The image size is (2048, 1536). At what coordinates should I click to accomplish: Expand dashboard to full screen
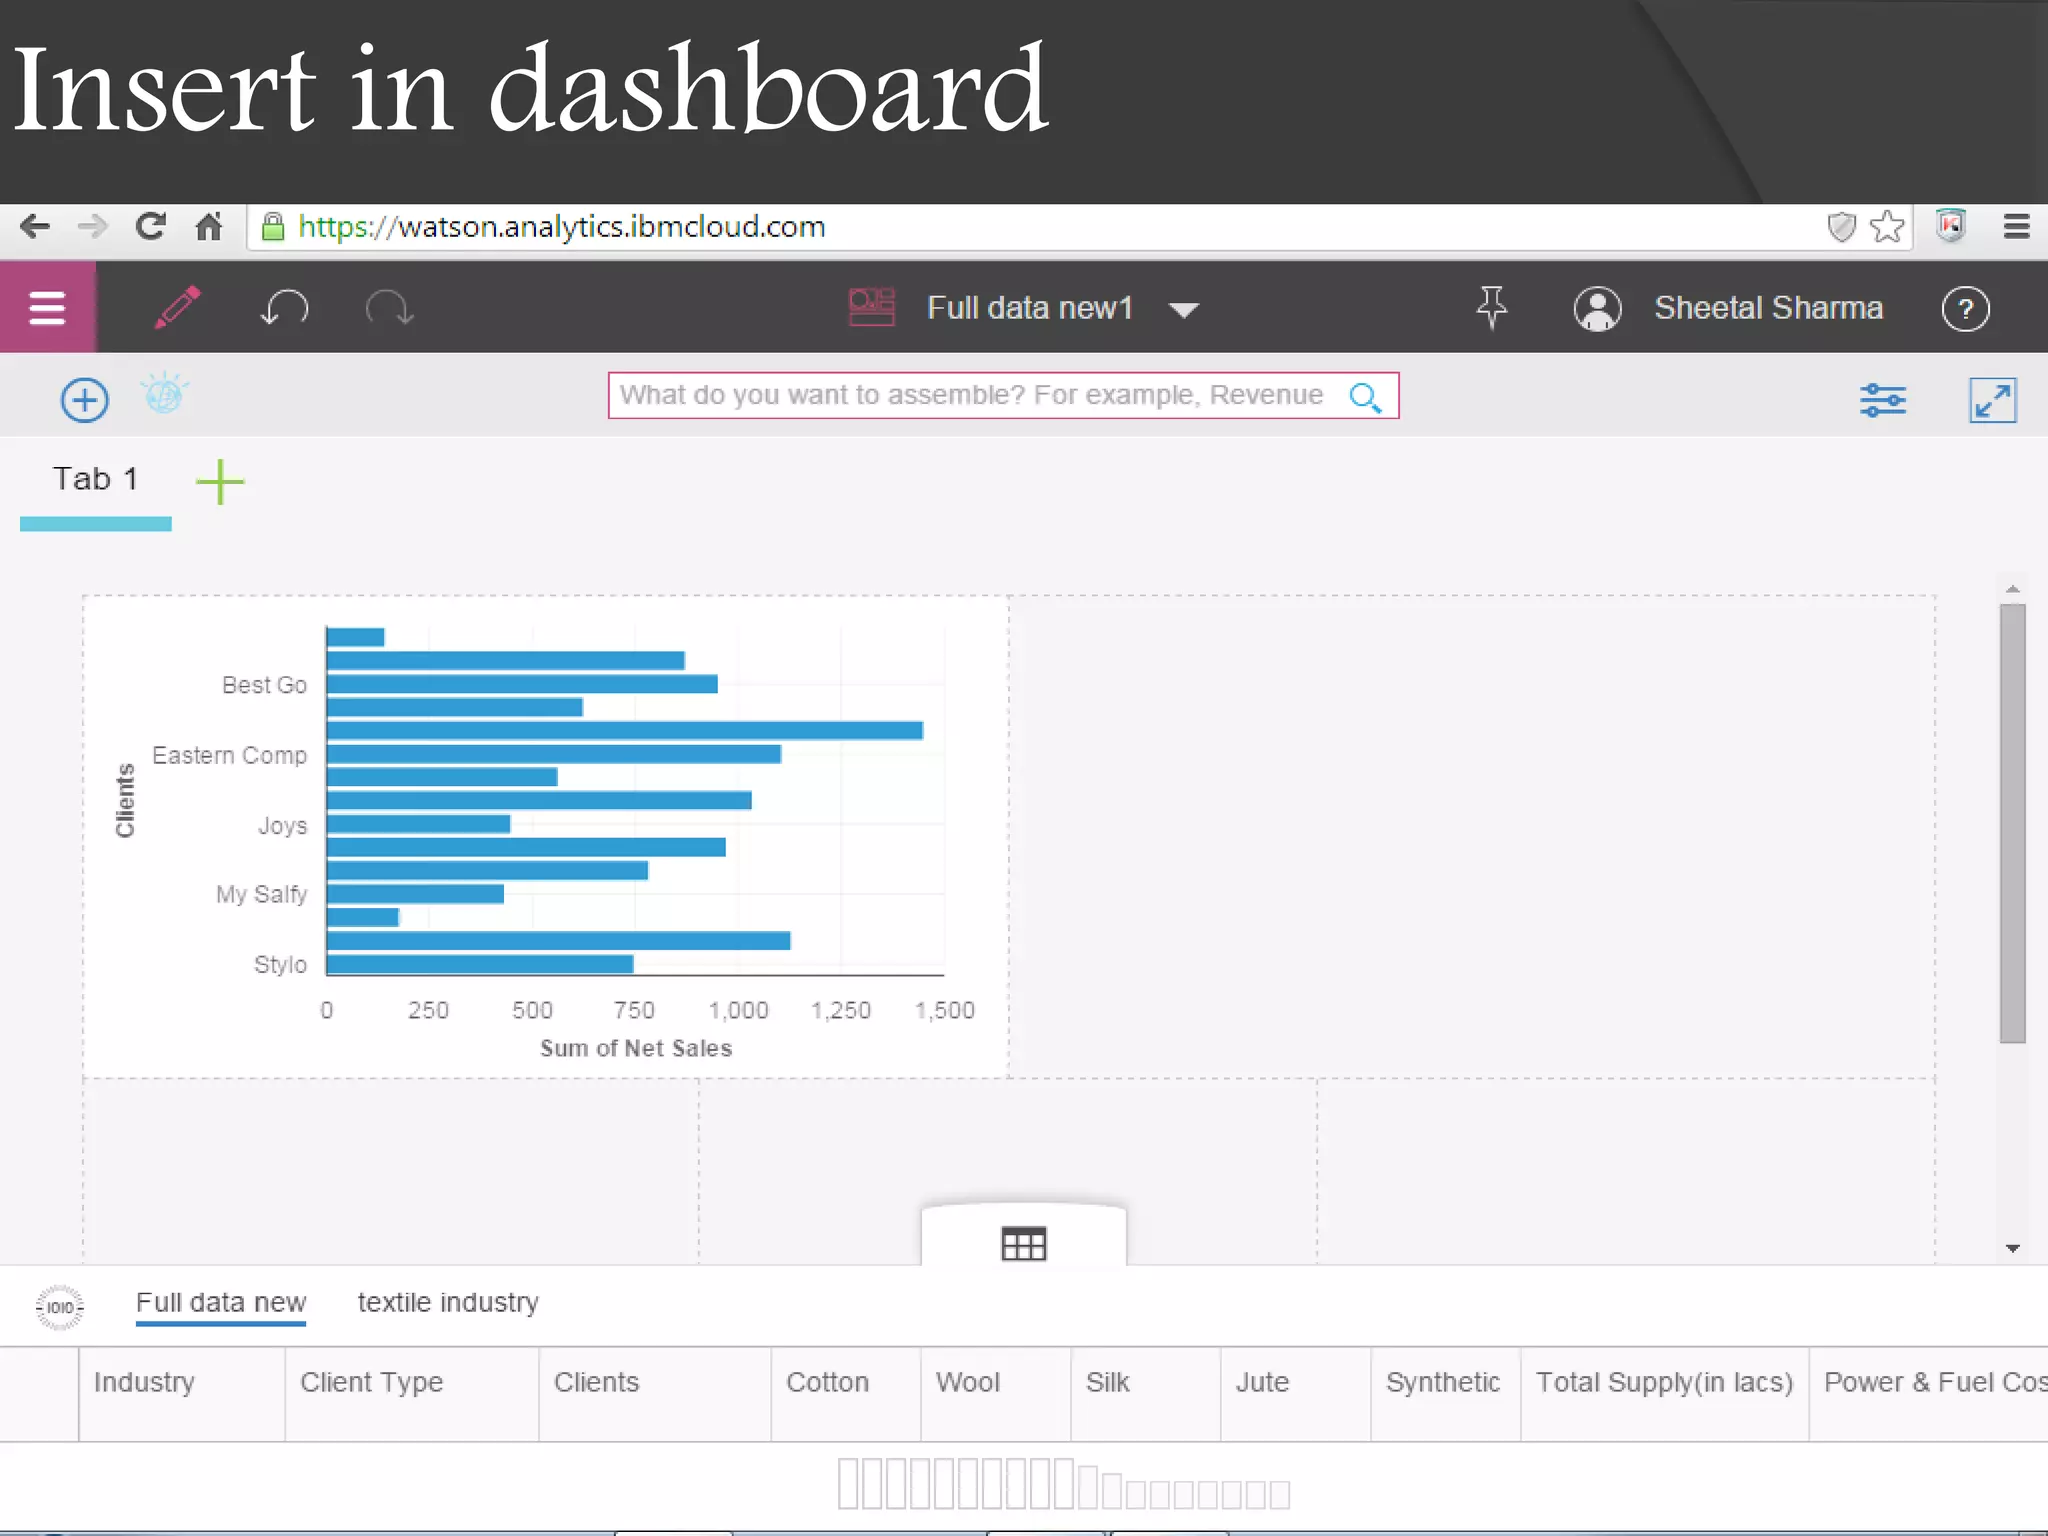[1992, 400]
